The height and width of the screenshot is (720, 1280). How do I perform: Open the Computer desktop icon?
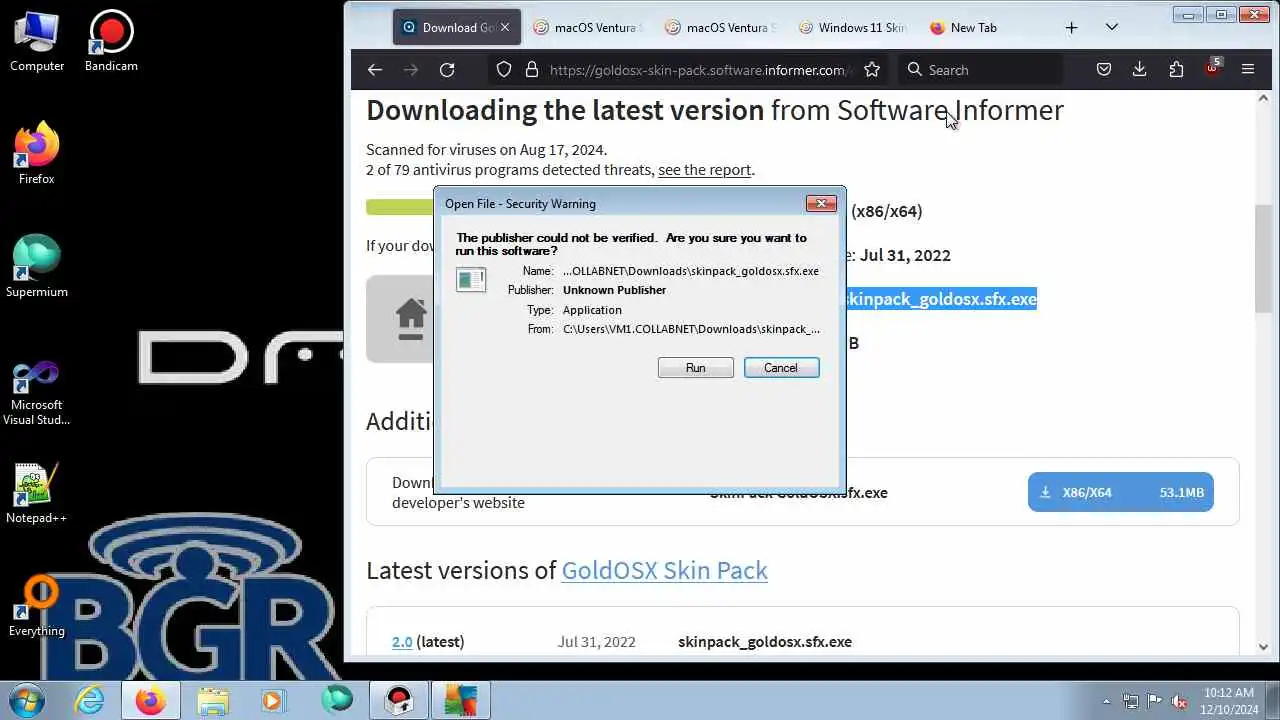coord(37,41)
